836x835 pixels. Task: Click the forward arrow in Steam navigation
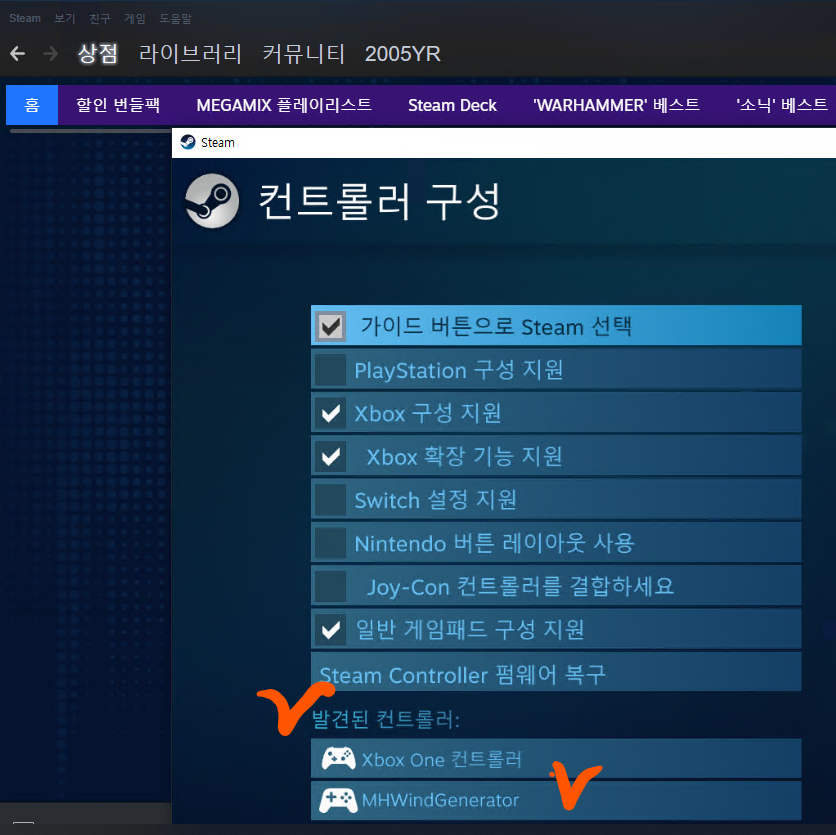pyautogui.click(x=51, y=54)
